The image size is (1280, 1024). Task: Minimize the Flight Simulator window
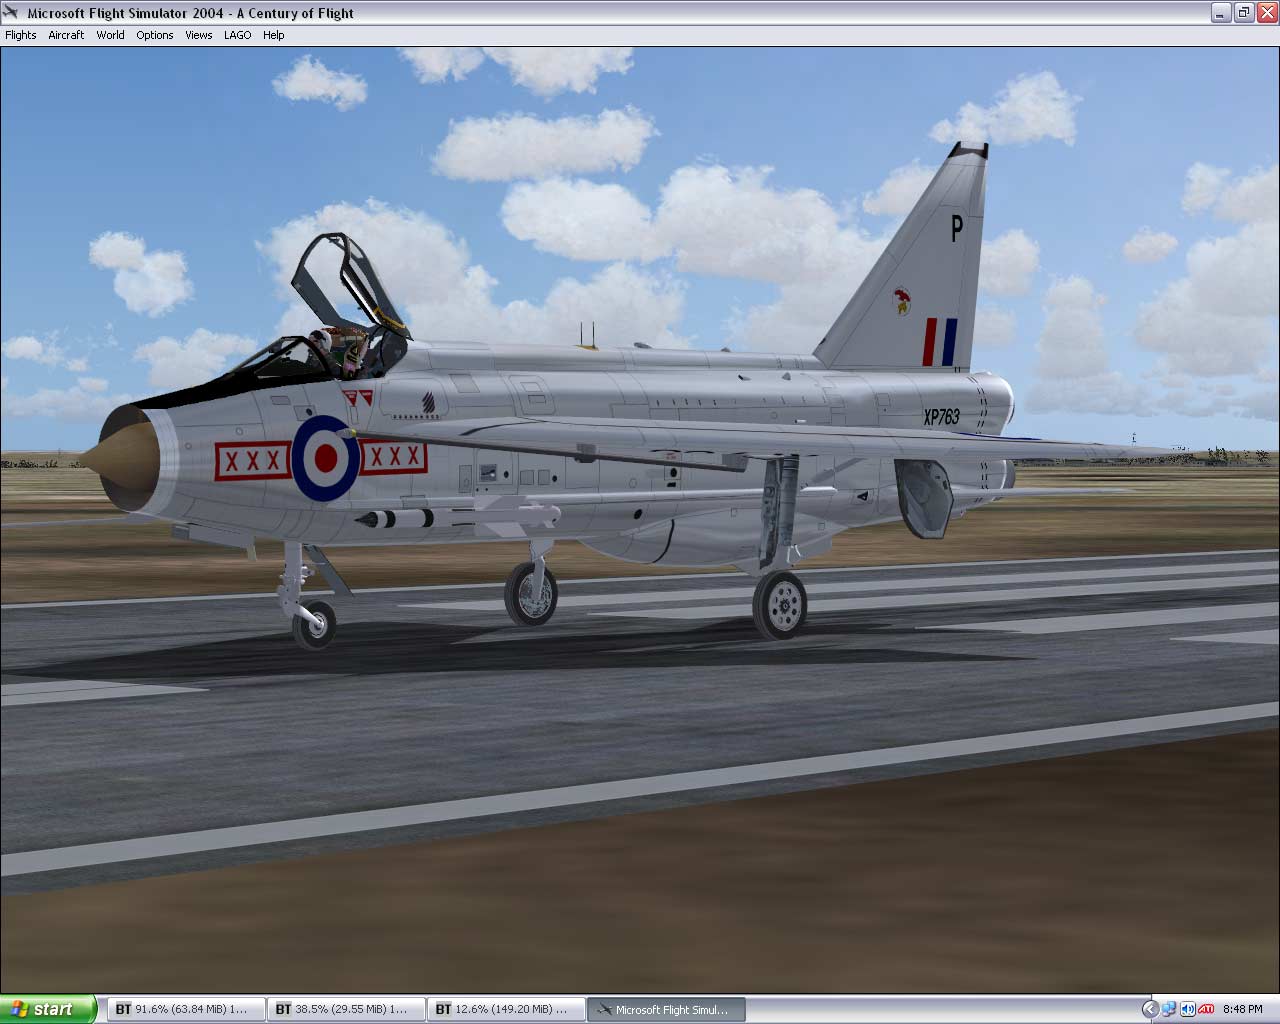click(x=1221, y=13)
